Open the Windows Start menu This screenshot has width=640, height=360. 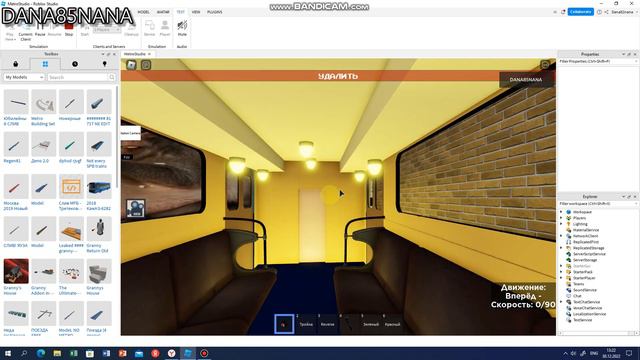pos(8,353)
